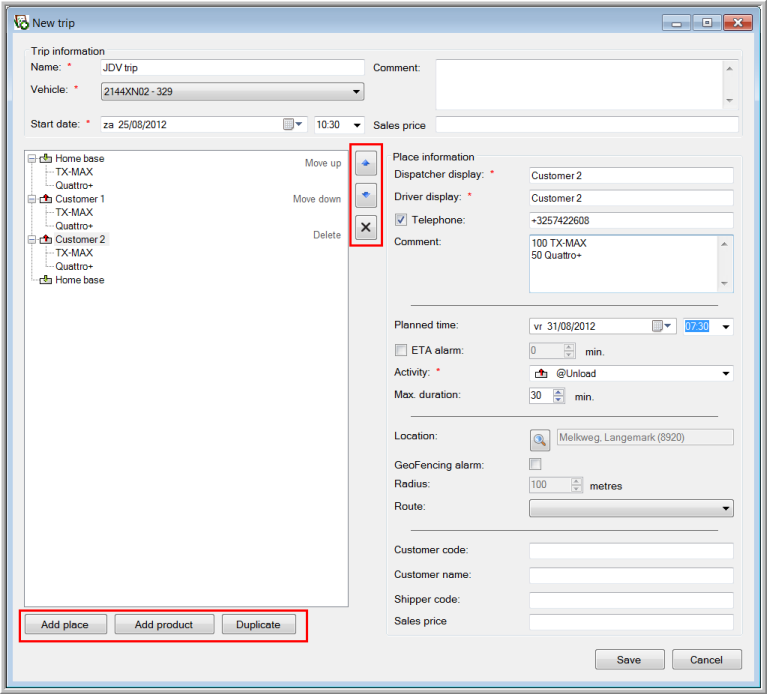Expand the Activity @Unload dropdown
The image size is (767, 694).
(x=725, y=374)
